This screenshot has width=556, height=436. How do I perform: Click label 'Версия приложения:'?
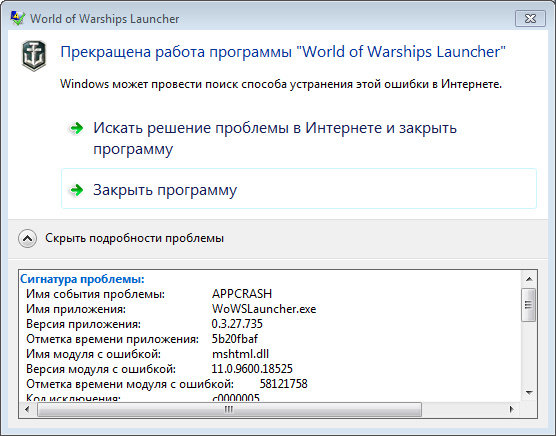[x=83, y=324]
